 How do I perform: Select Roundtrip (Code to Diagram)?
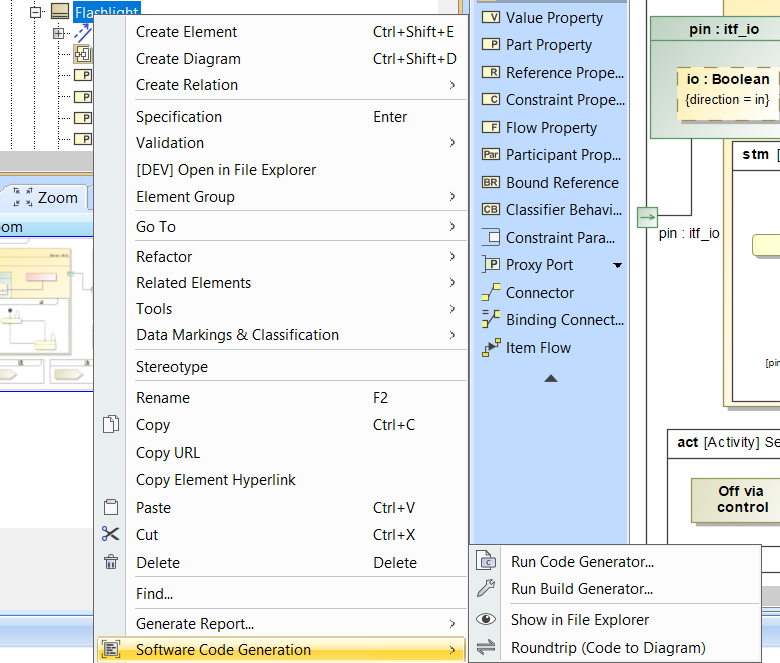pos(608,648)
